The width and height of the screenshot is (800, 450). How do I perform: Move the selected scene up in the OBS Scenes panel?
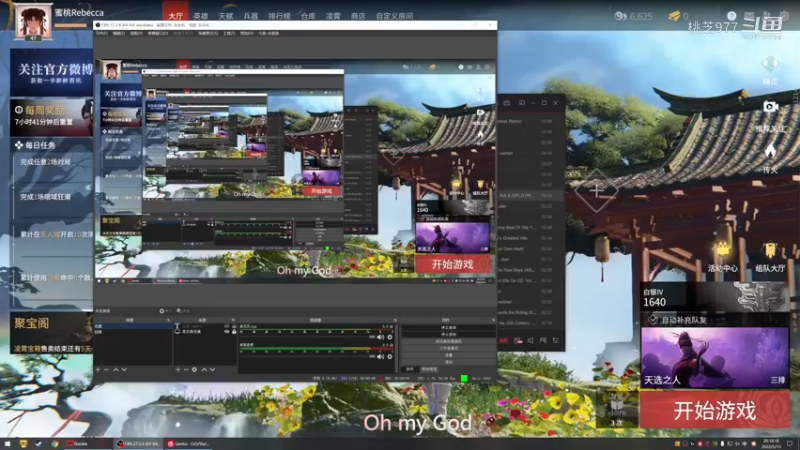pos(116,369)
